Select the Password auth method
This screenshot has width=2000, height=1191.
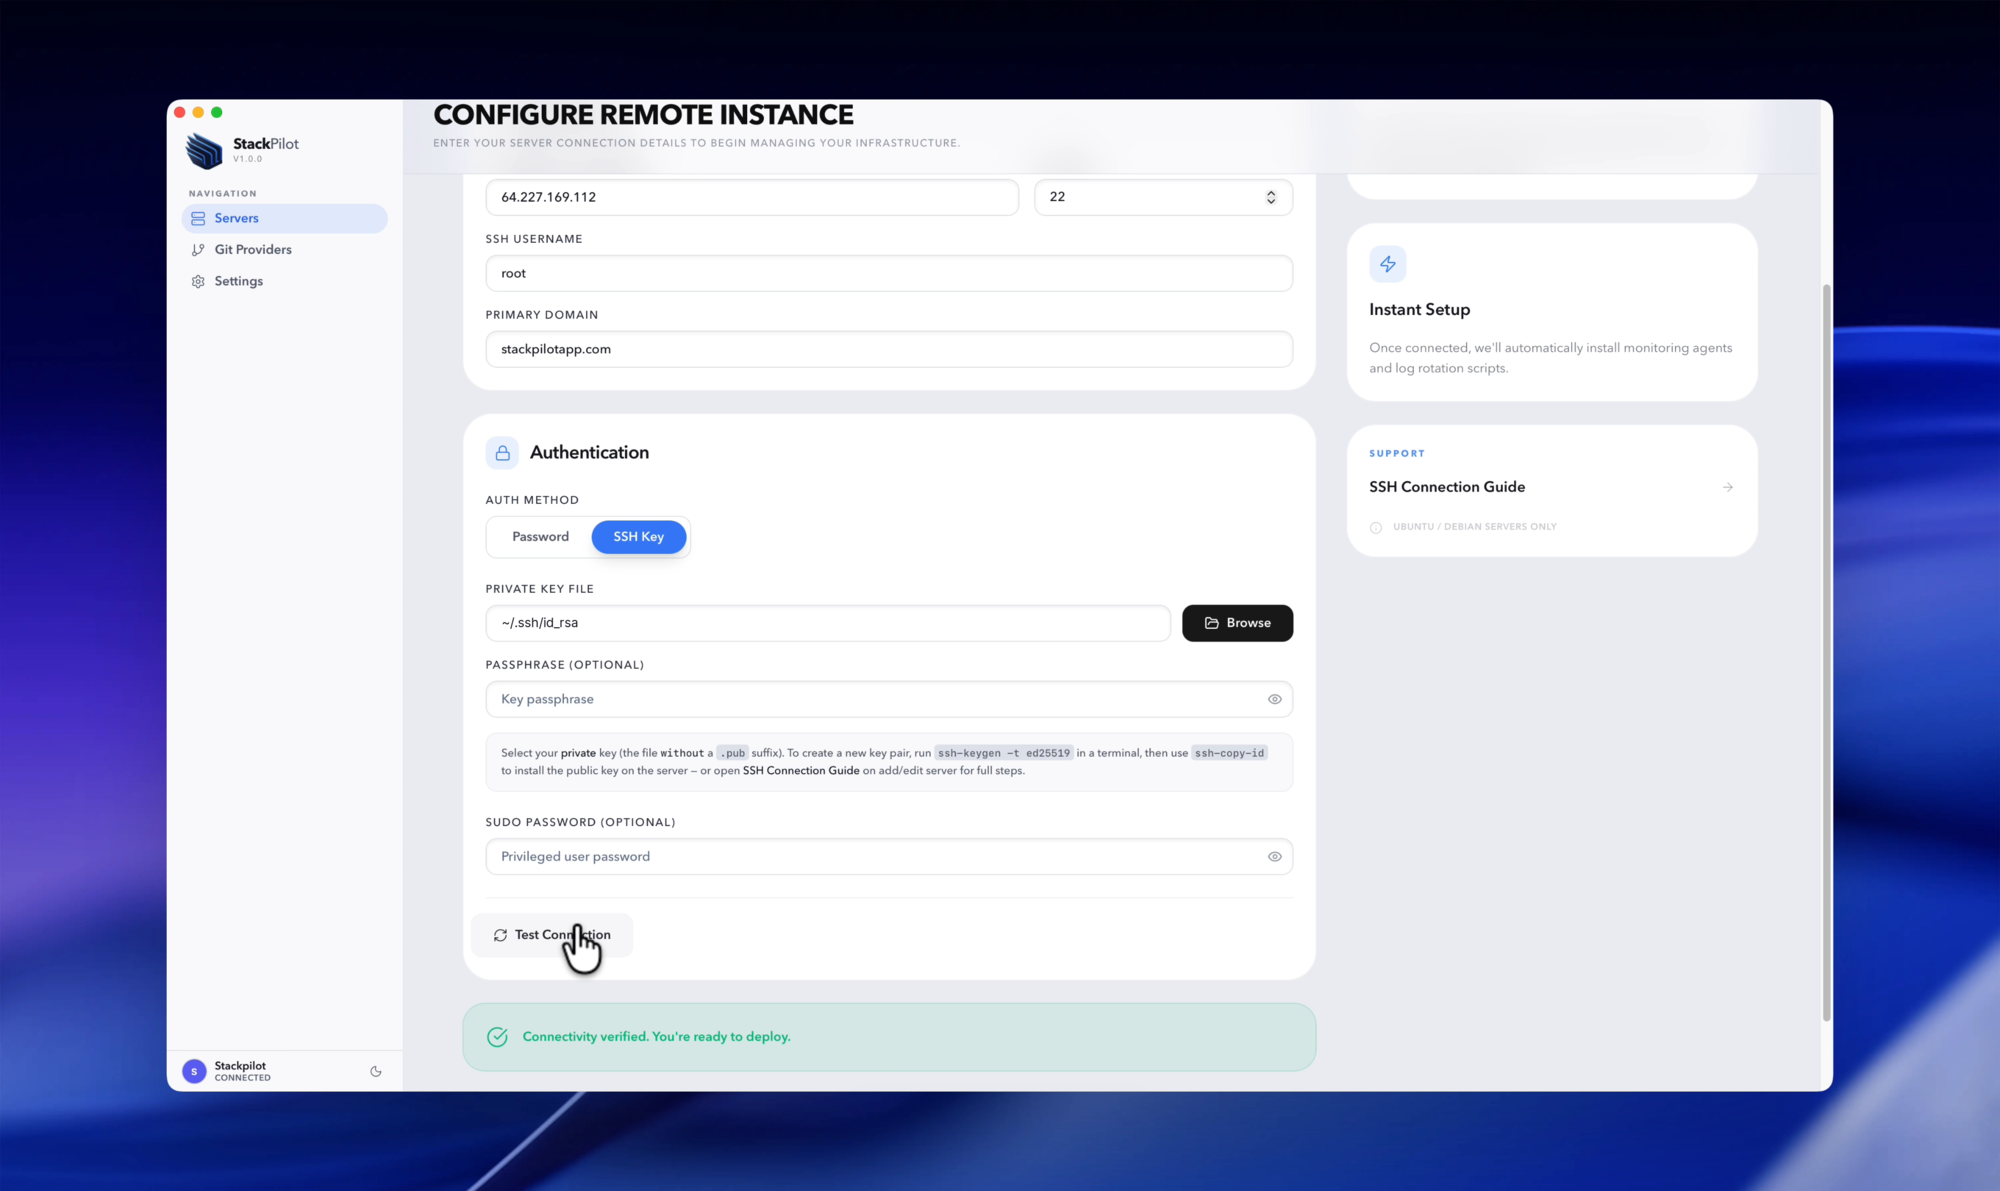pyautogui.click(x=540, y=537)
